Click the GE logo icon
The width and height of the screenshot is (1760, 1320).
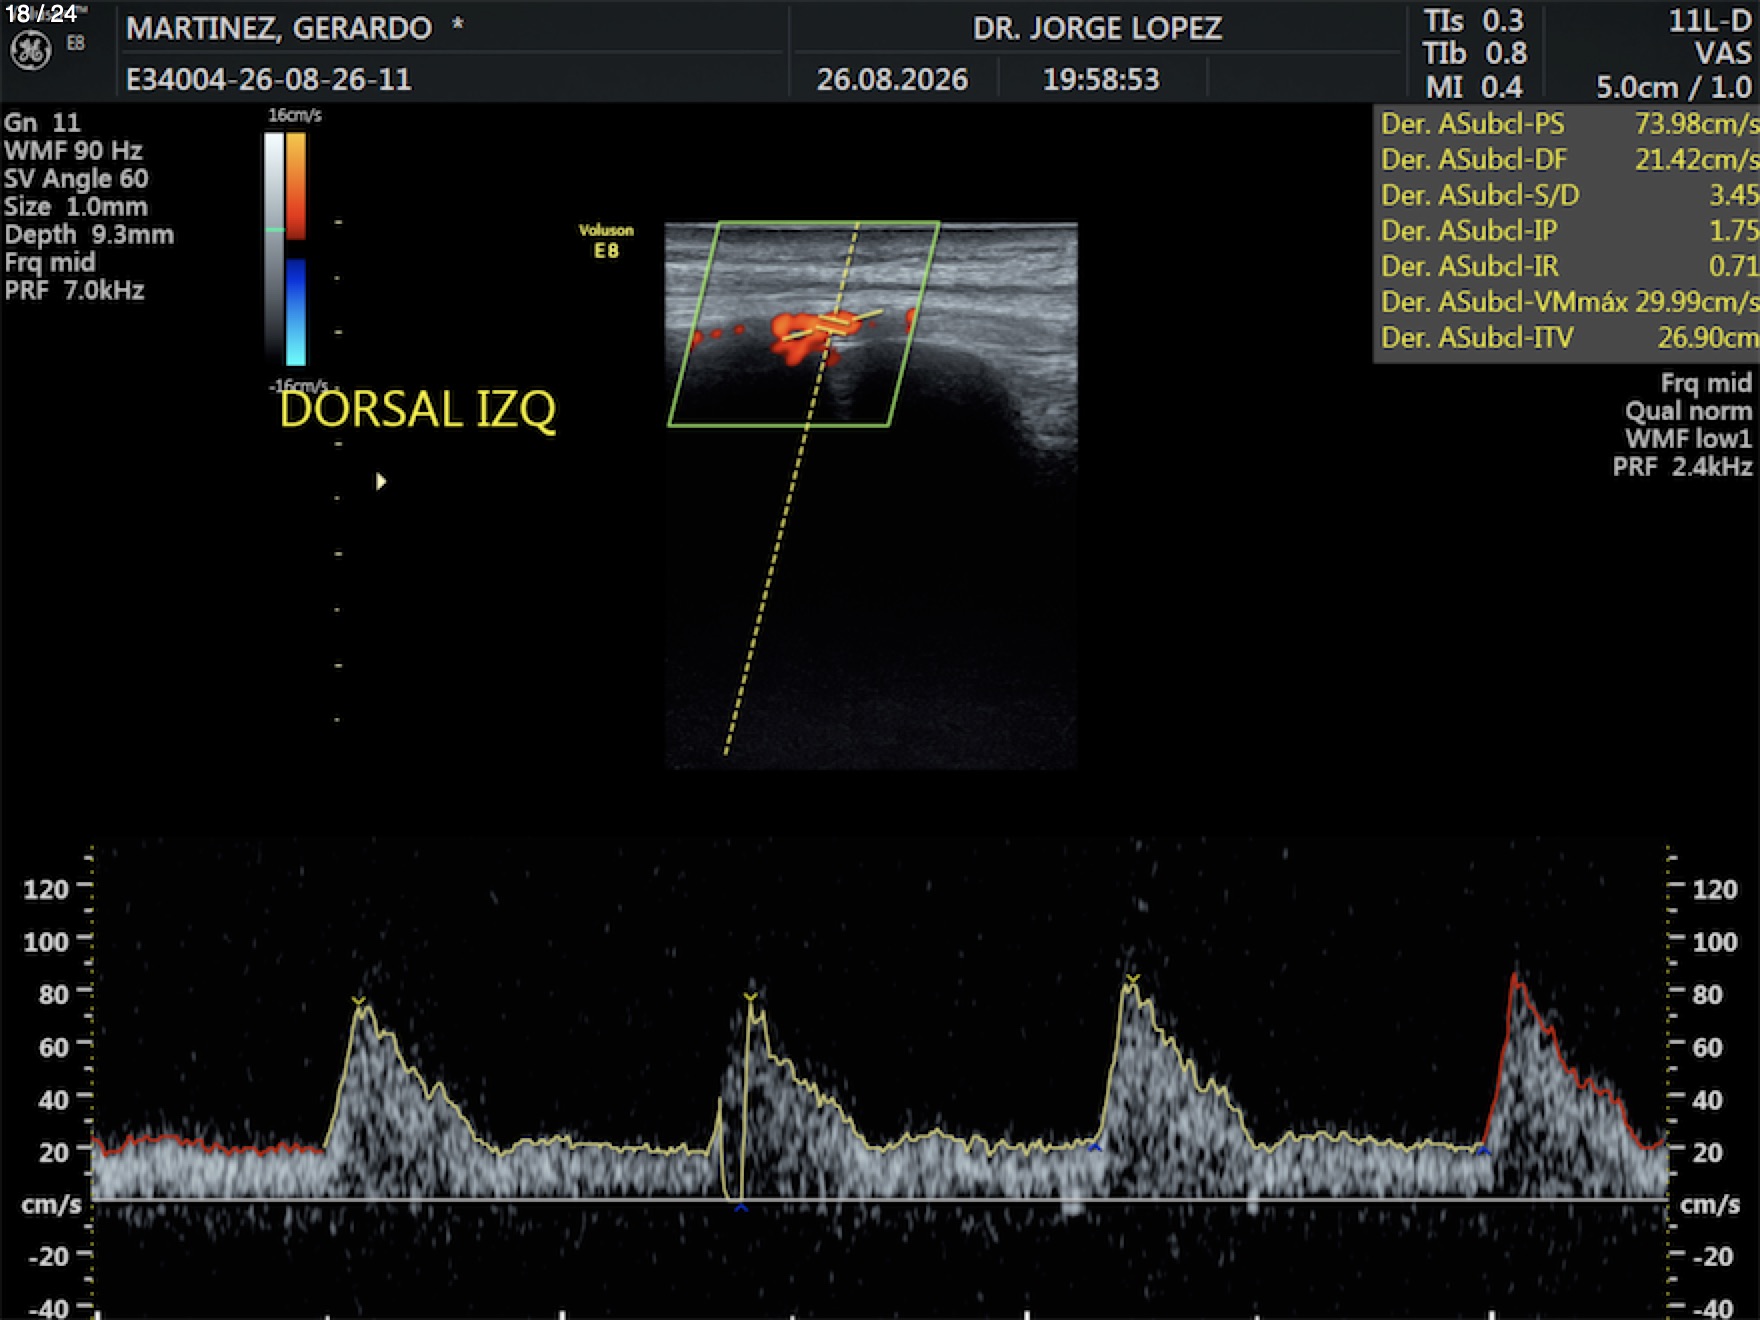coord(30,50)
